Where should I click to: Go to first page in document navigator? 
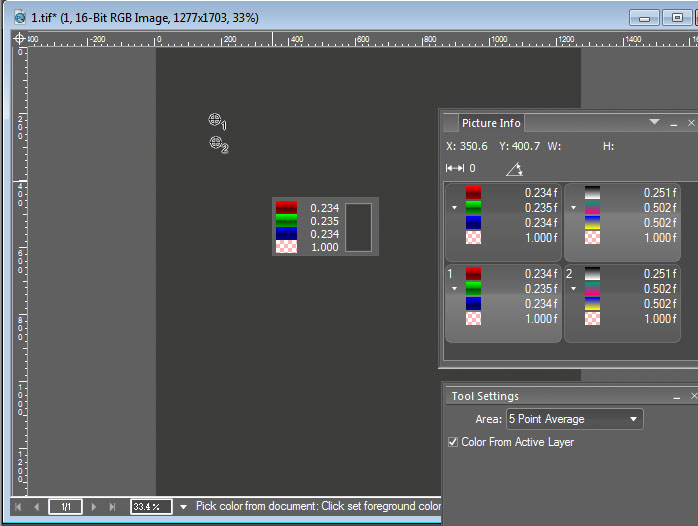coord(18,506)
